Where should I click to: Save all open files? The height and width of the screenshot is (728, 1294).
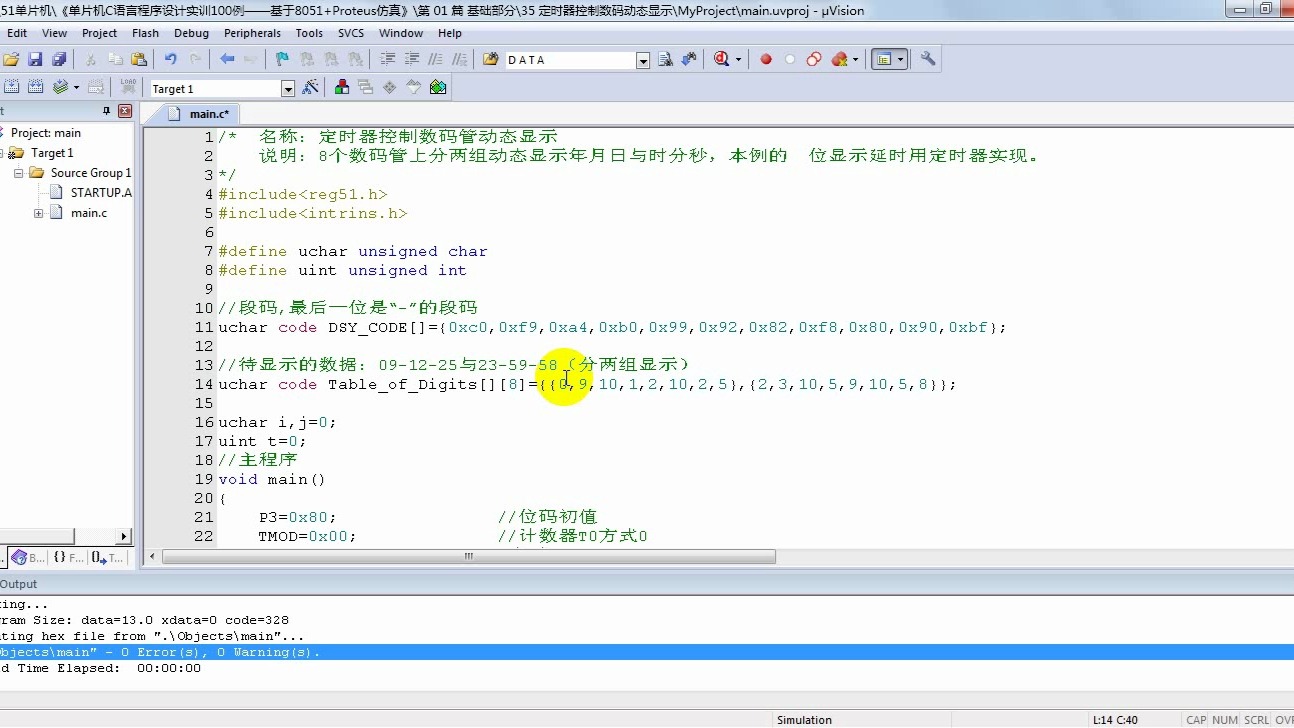(x=59, y=60)
